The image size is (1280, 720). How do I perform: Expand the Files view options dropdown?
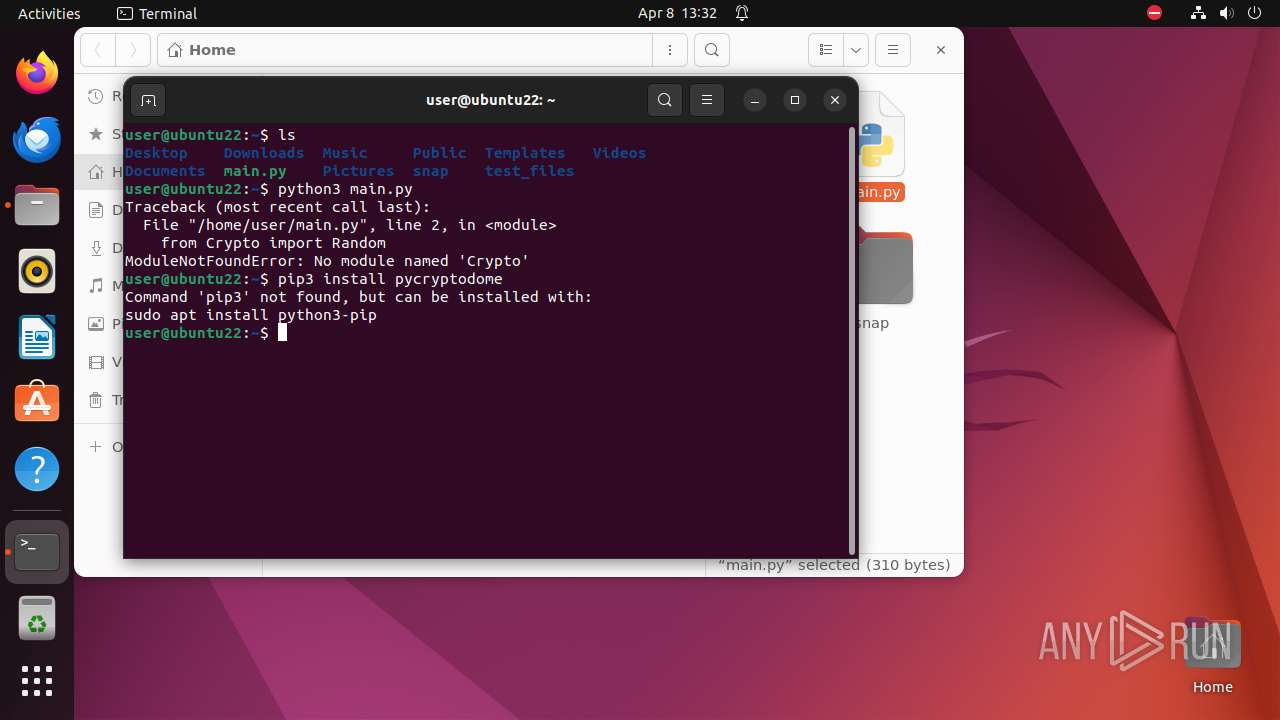tap(856, 50)
